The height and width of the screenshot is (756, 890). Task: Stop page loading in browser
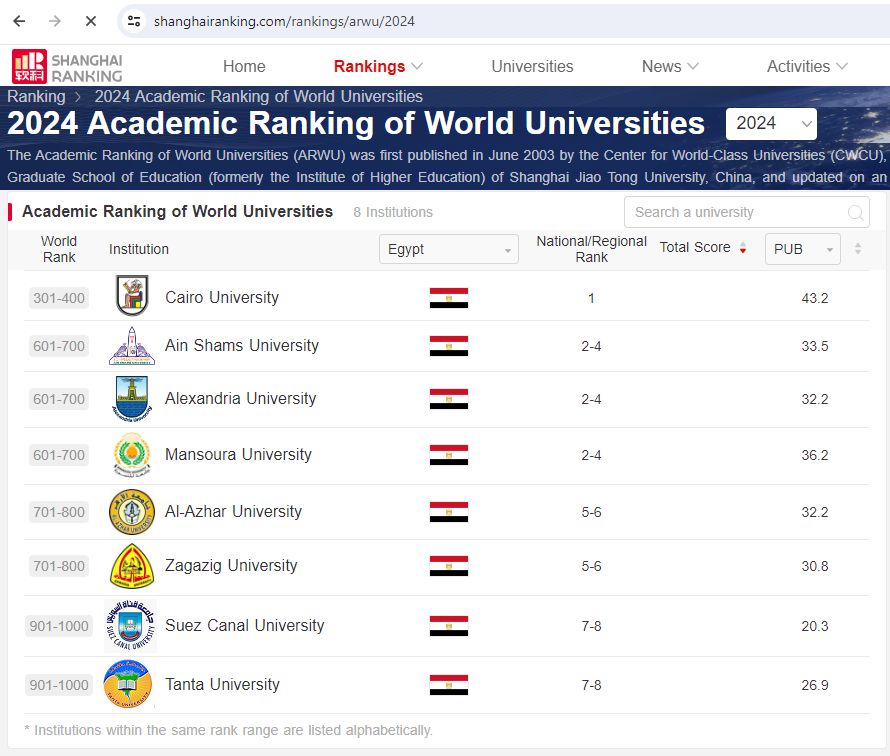pyautogui.click(x=88, y=21)
